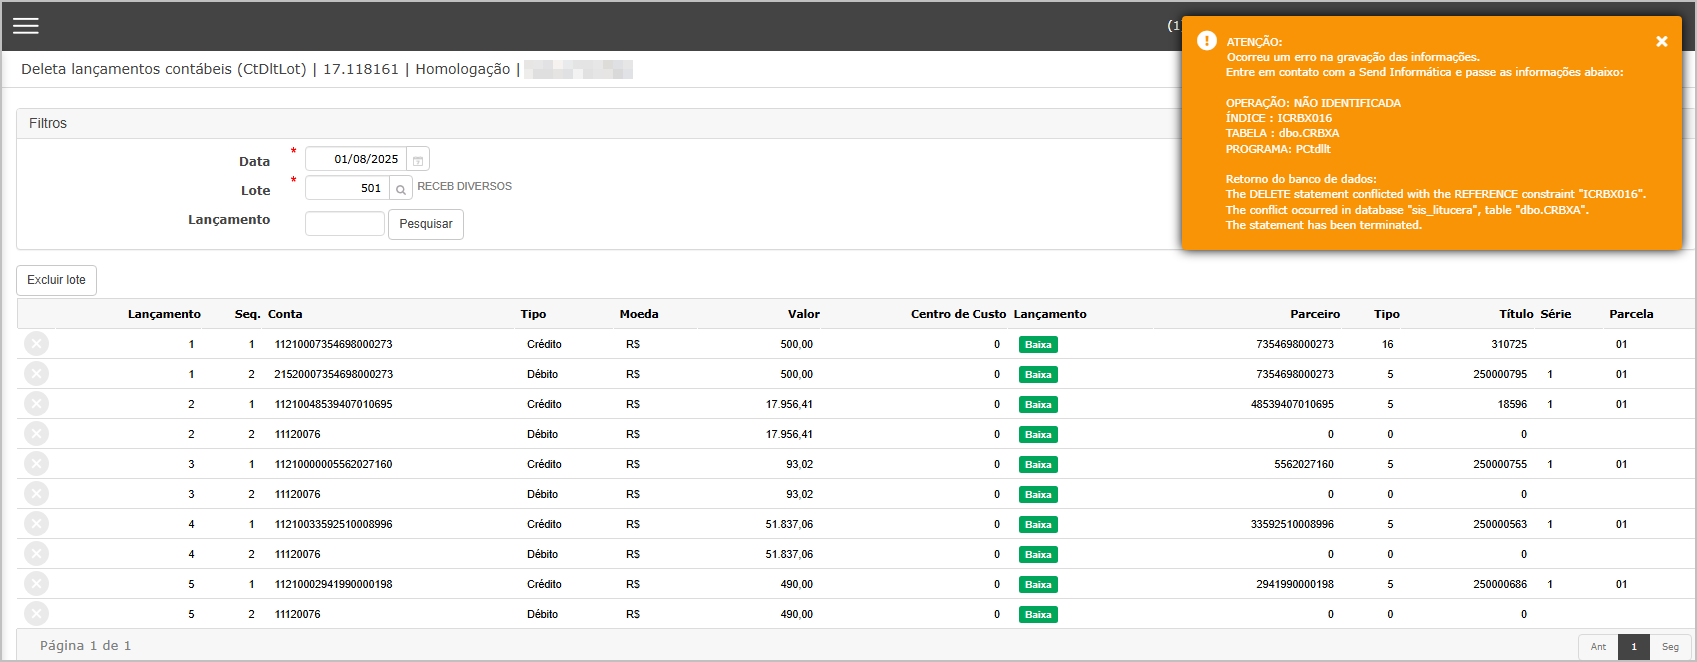The image size is (1697, 662).
Task: Click the Lote search magnifier icon
Action: [x=401, y=189]
